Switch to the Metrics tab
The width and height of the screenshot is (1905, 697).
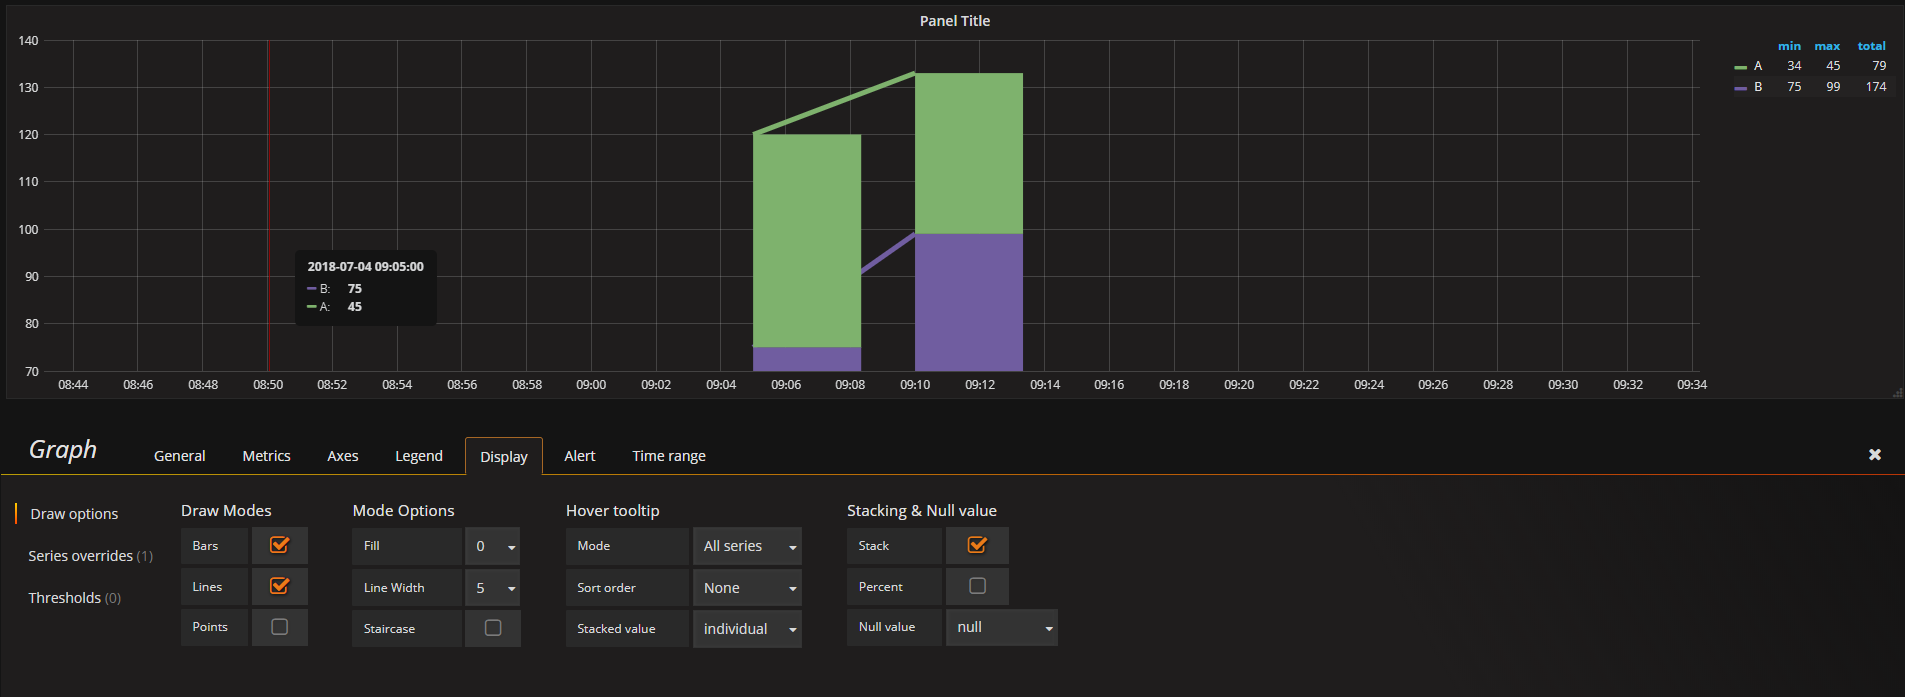click(266, 456)
